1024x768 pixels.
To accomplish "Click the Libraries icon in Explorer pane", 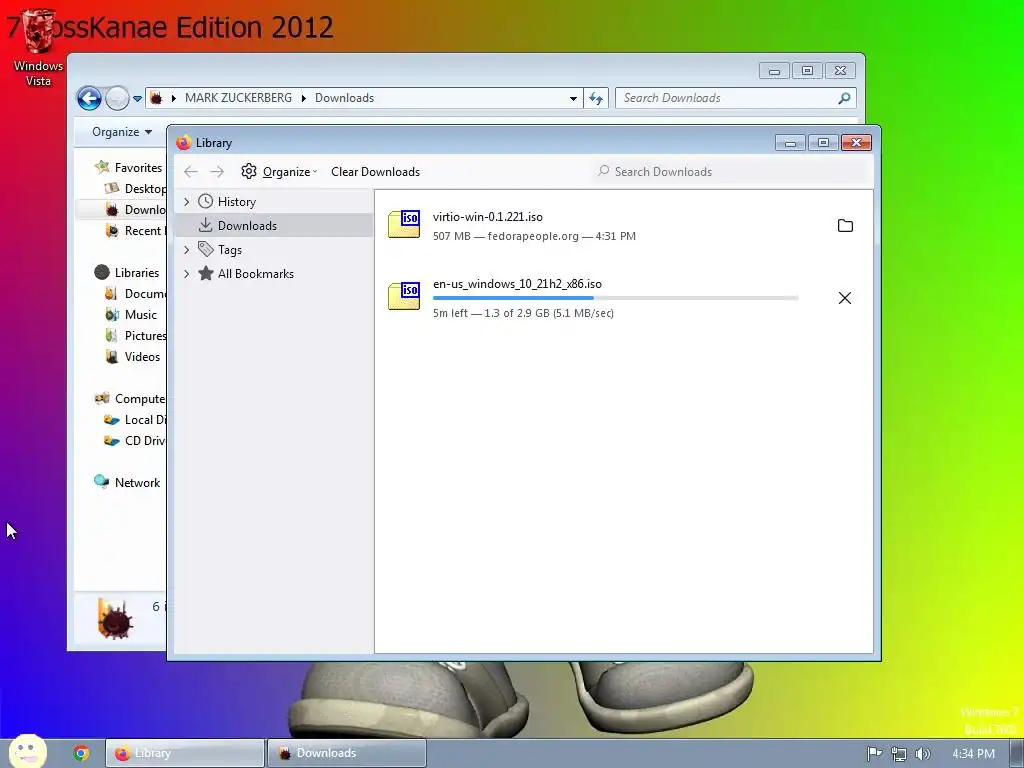I will coord(101,272).
